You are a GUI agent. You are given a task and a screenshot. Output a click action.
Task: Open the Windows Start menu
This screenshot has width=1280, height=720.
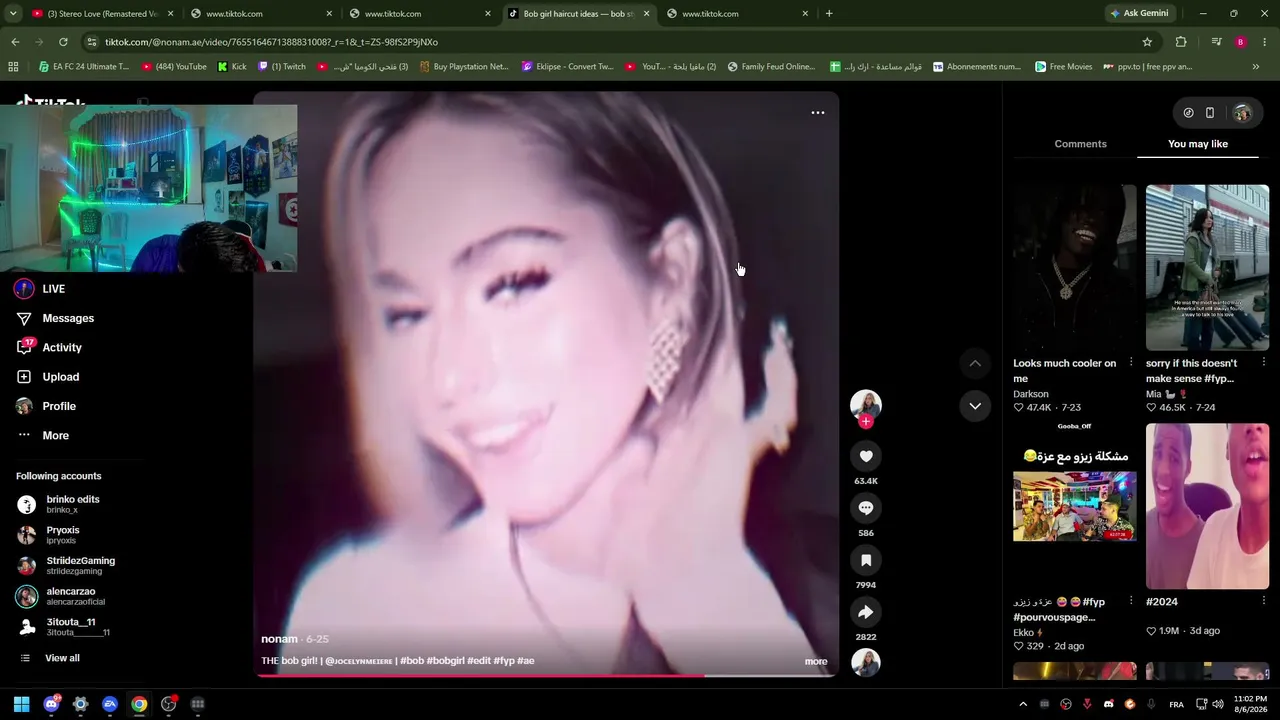tap(21, 704)
